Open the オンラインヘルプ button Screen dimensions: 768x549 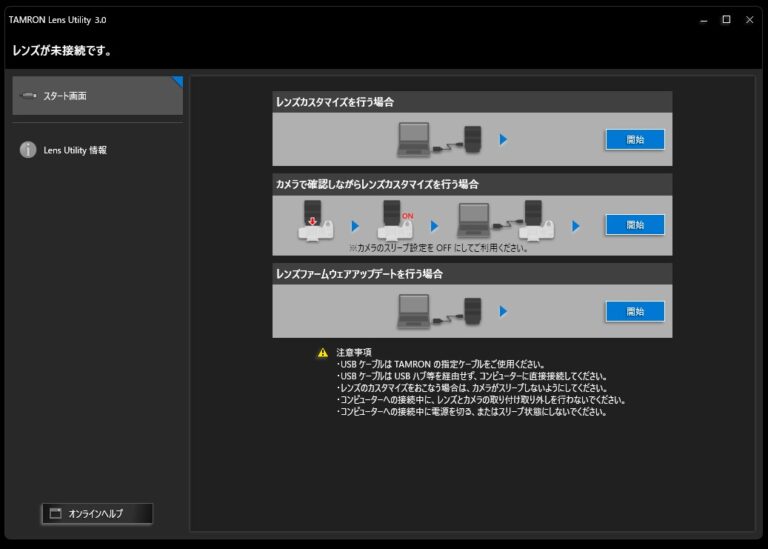[x=97, y=514]
